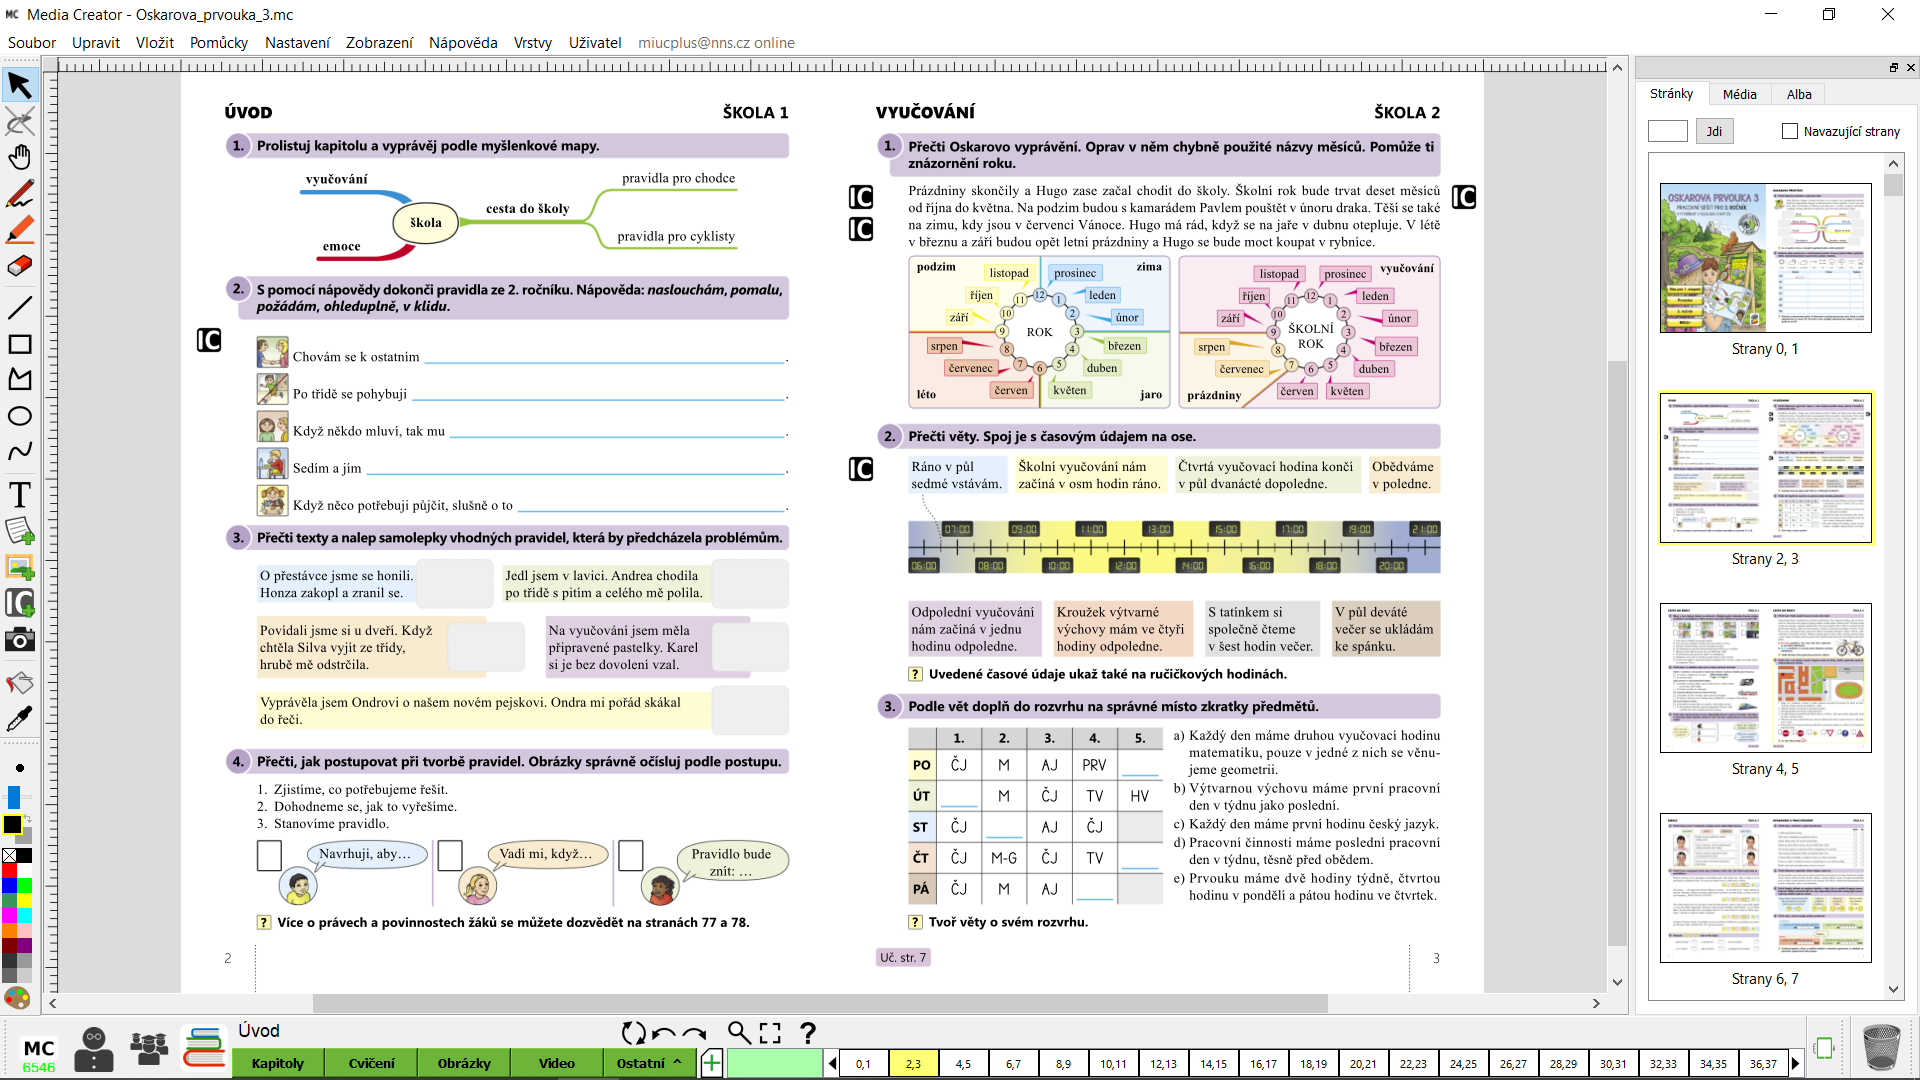Screen dimensions: 1920x1080
Task: Select the paint bucket fill tool
Action: pyautogui.click(x=19, y=683)
